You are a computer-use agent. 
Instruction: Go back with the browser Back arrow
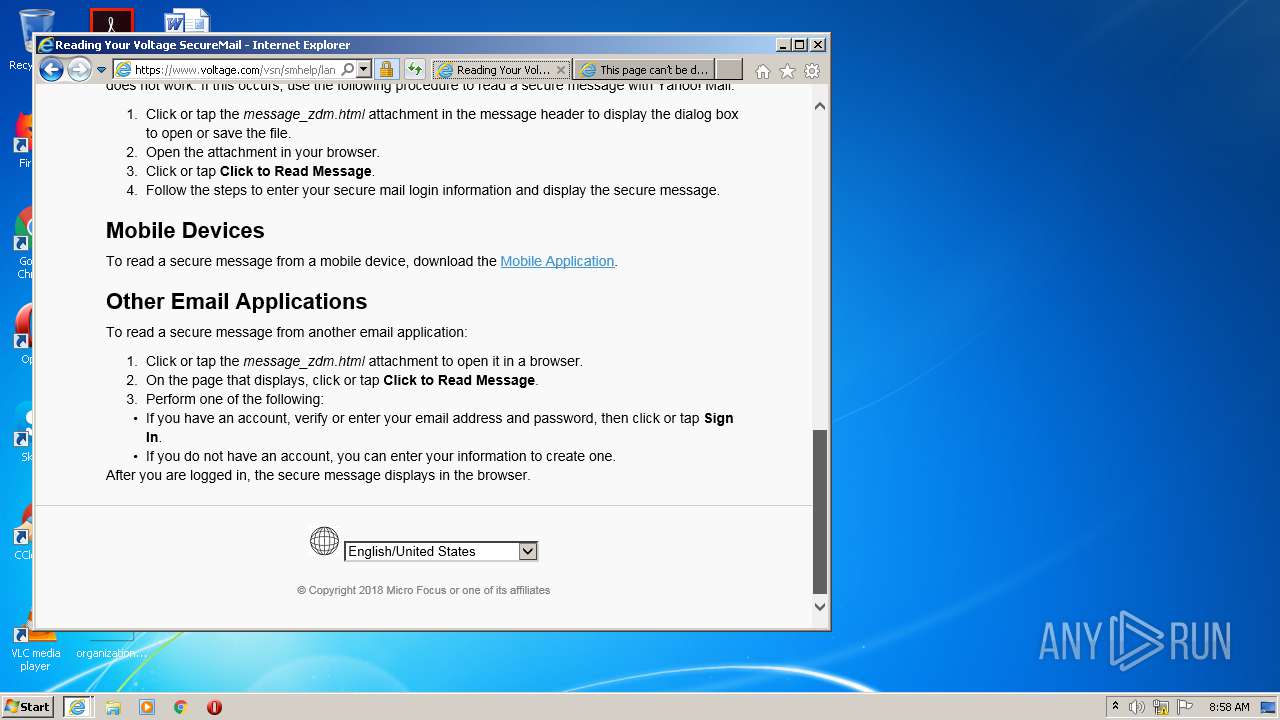(51, 69)
